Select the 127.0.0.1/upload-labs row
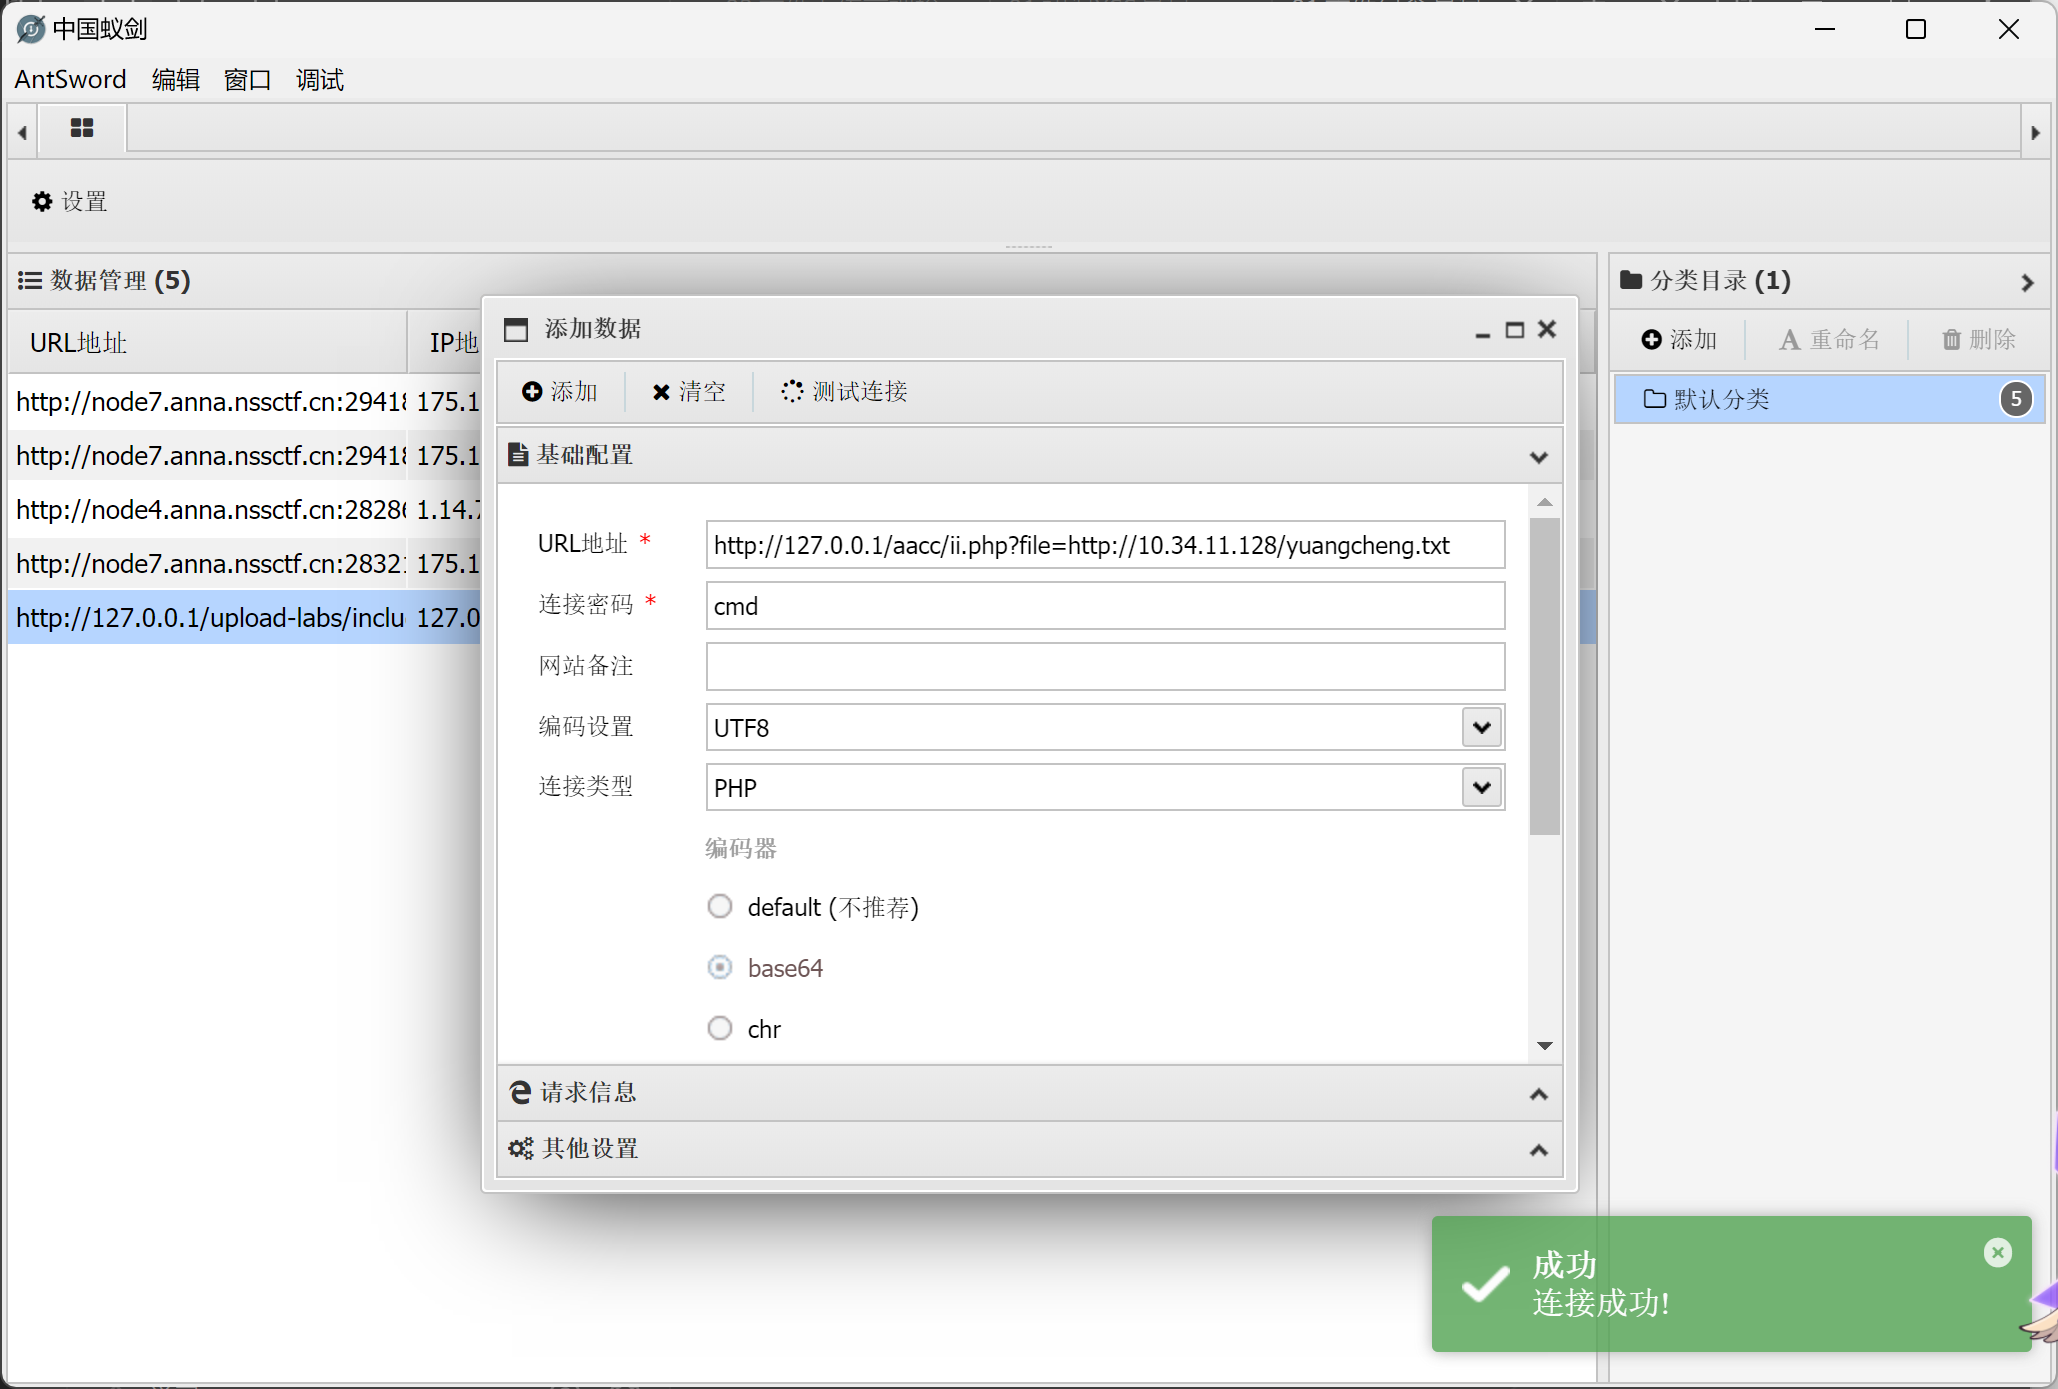2058x1389 pixels. 245,618
